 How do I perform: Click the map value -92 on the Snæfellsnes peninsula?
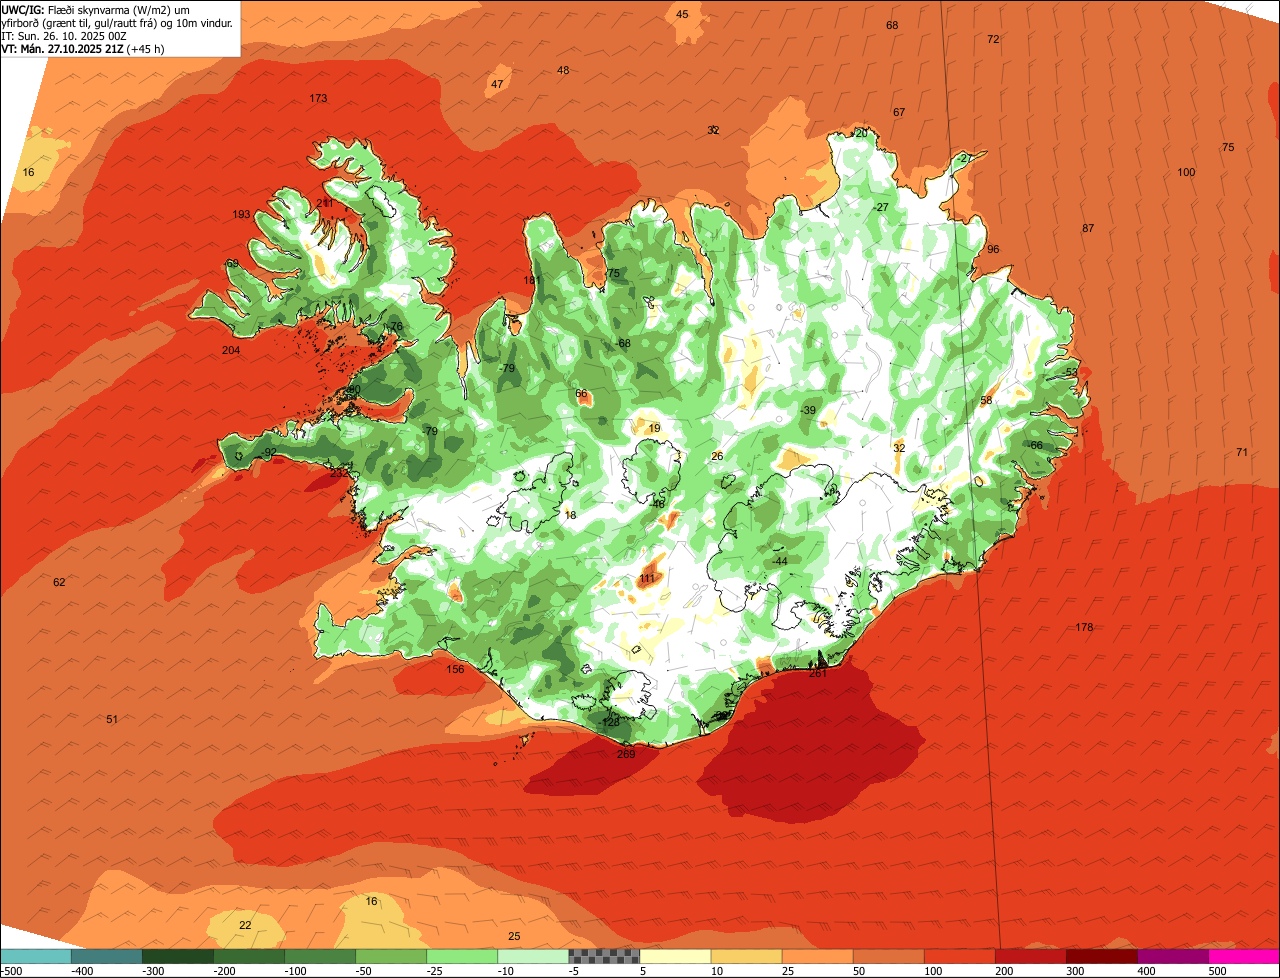tap(268, 452)
